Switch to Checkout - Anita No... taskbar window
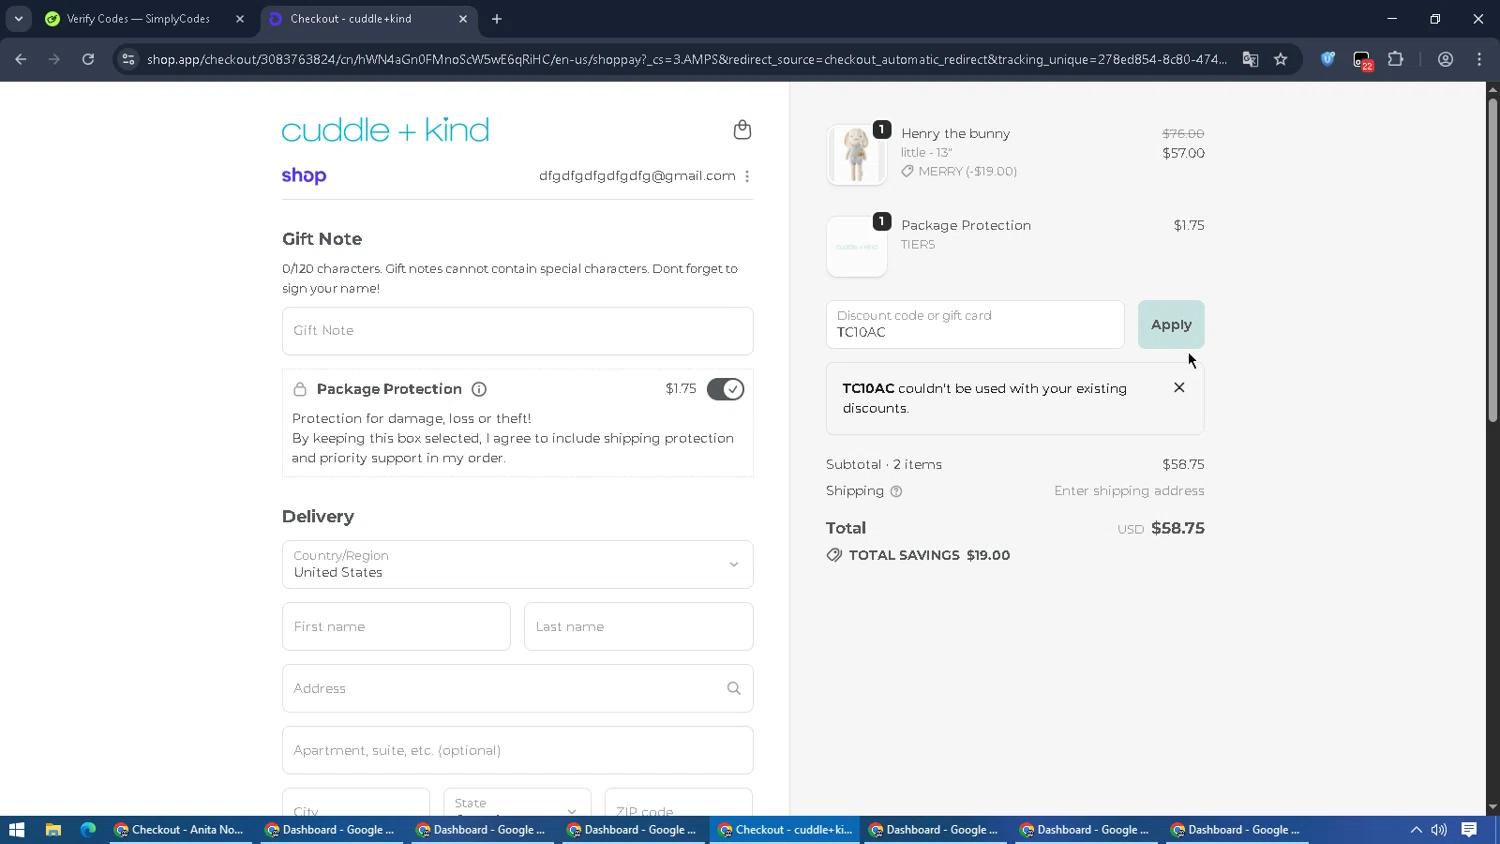Viewport: 1500px width, 844px height. [x=179, y=829]
